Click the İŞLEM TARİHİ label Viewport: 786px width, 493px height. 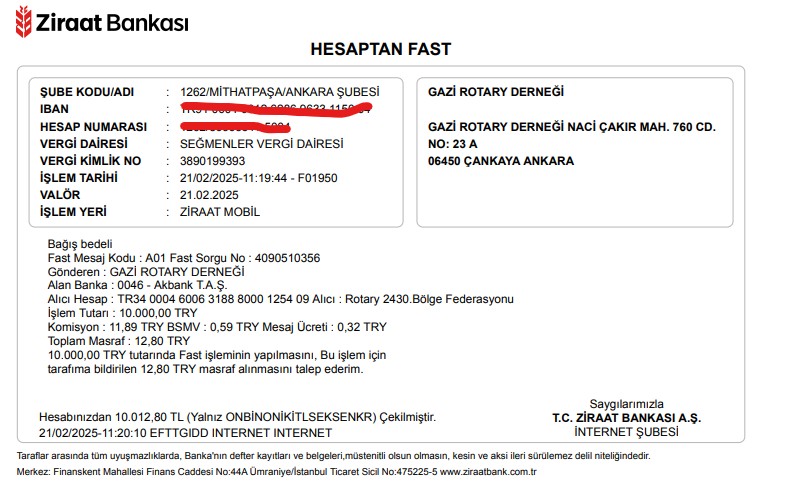(79, 178)
